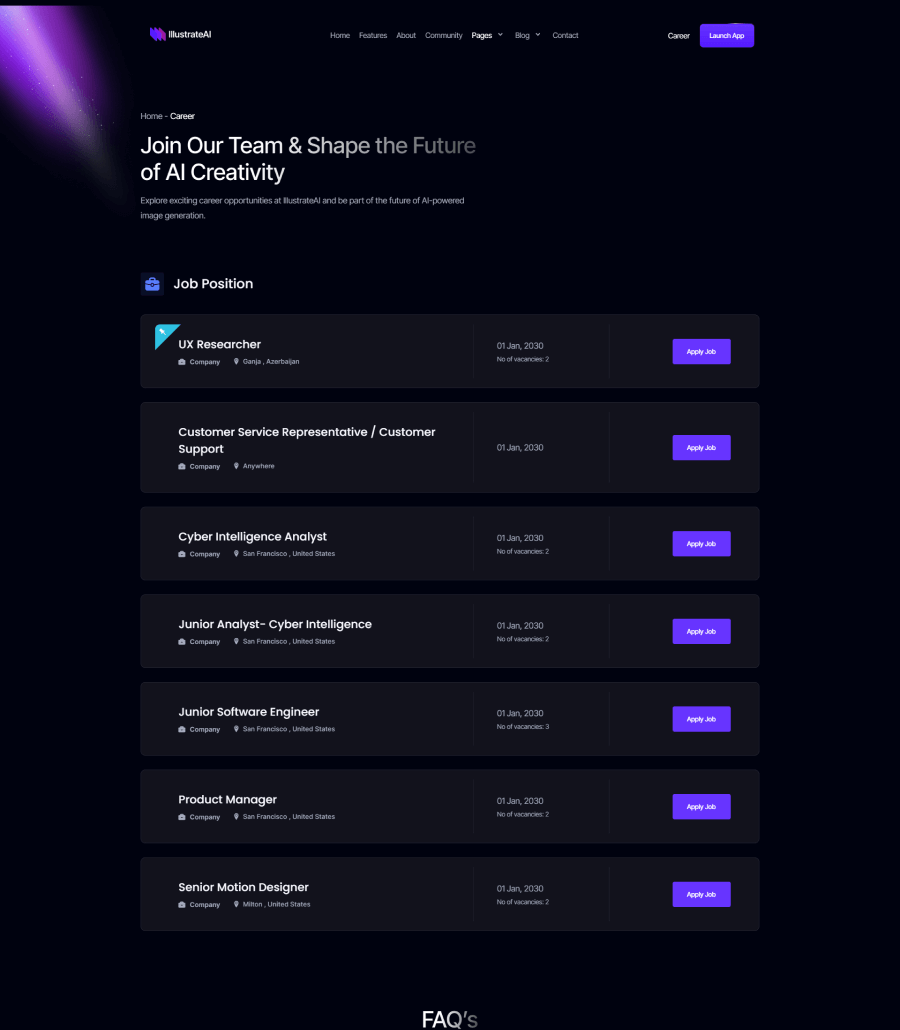
Task: Click the location pin beside Ganja, Azerbaijan
Action: (237, 362)
